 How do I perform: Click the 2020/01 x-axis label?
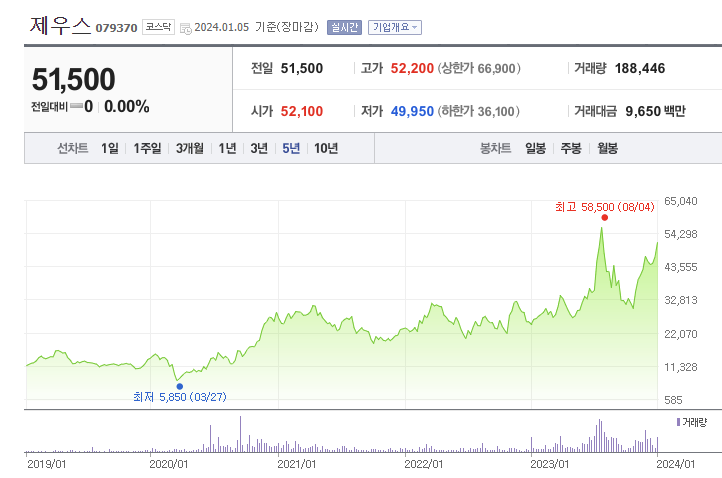169,464
